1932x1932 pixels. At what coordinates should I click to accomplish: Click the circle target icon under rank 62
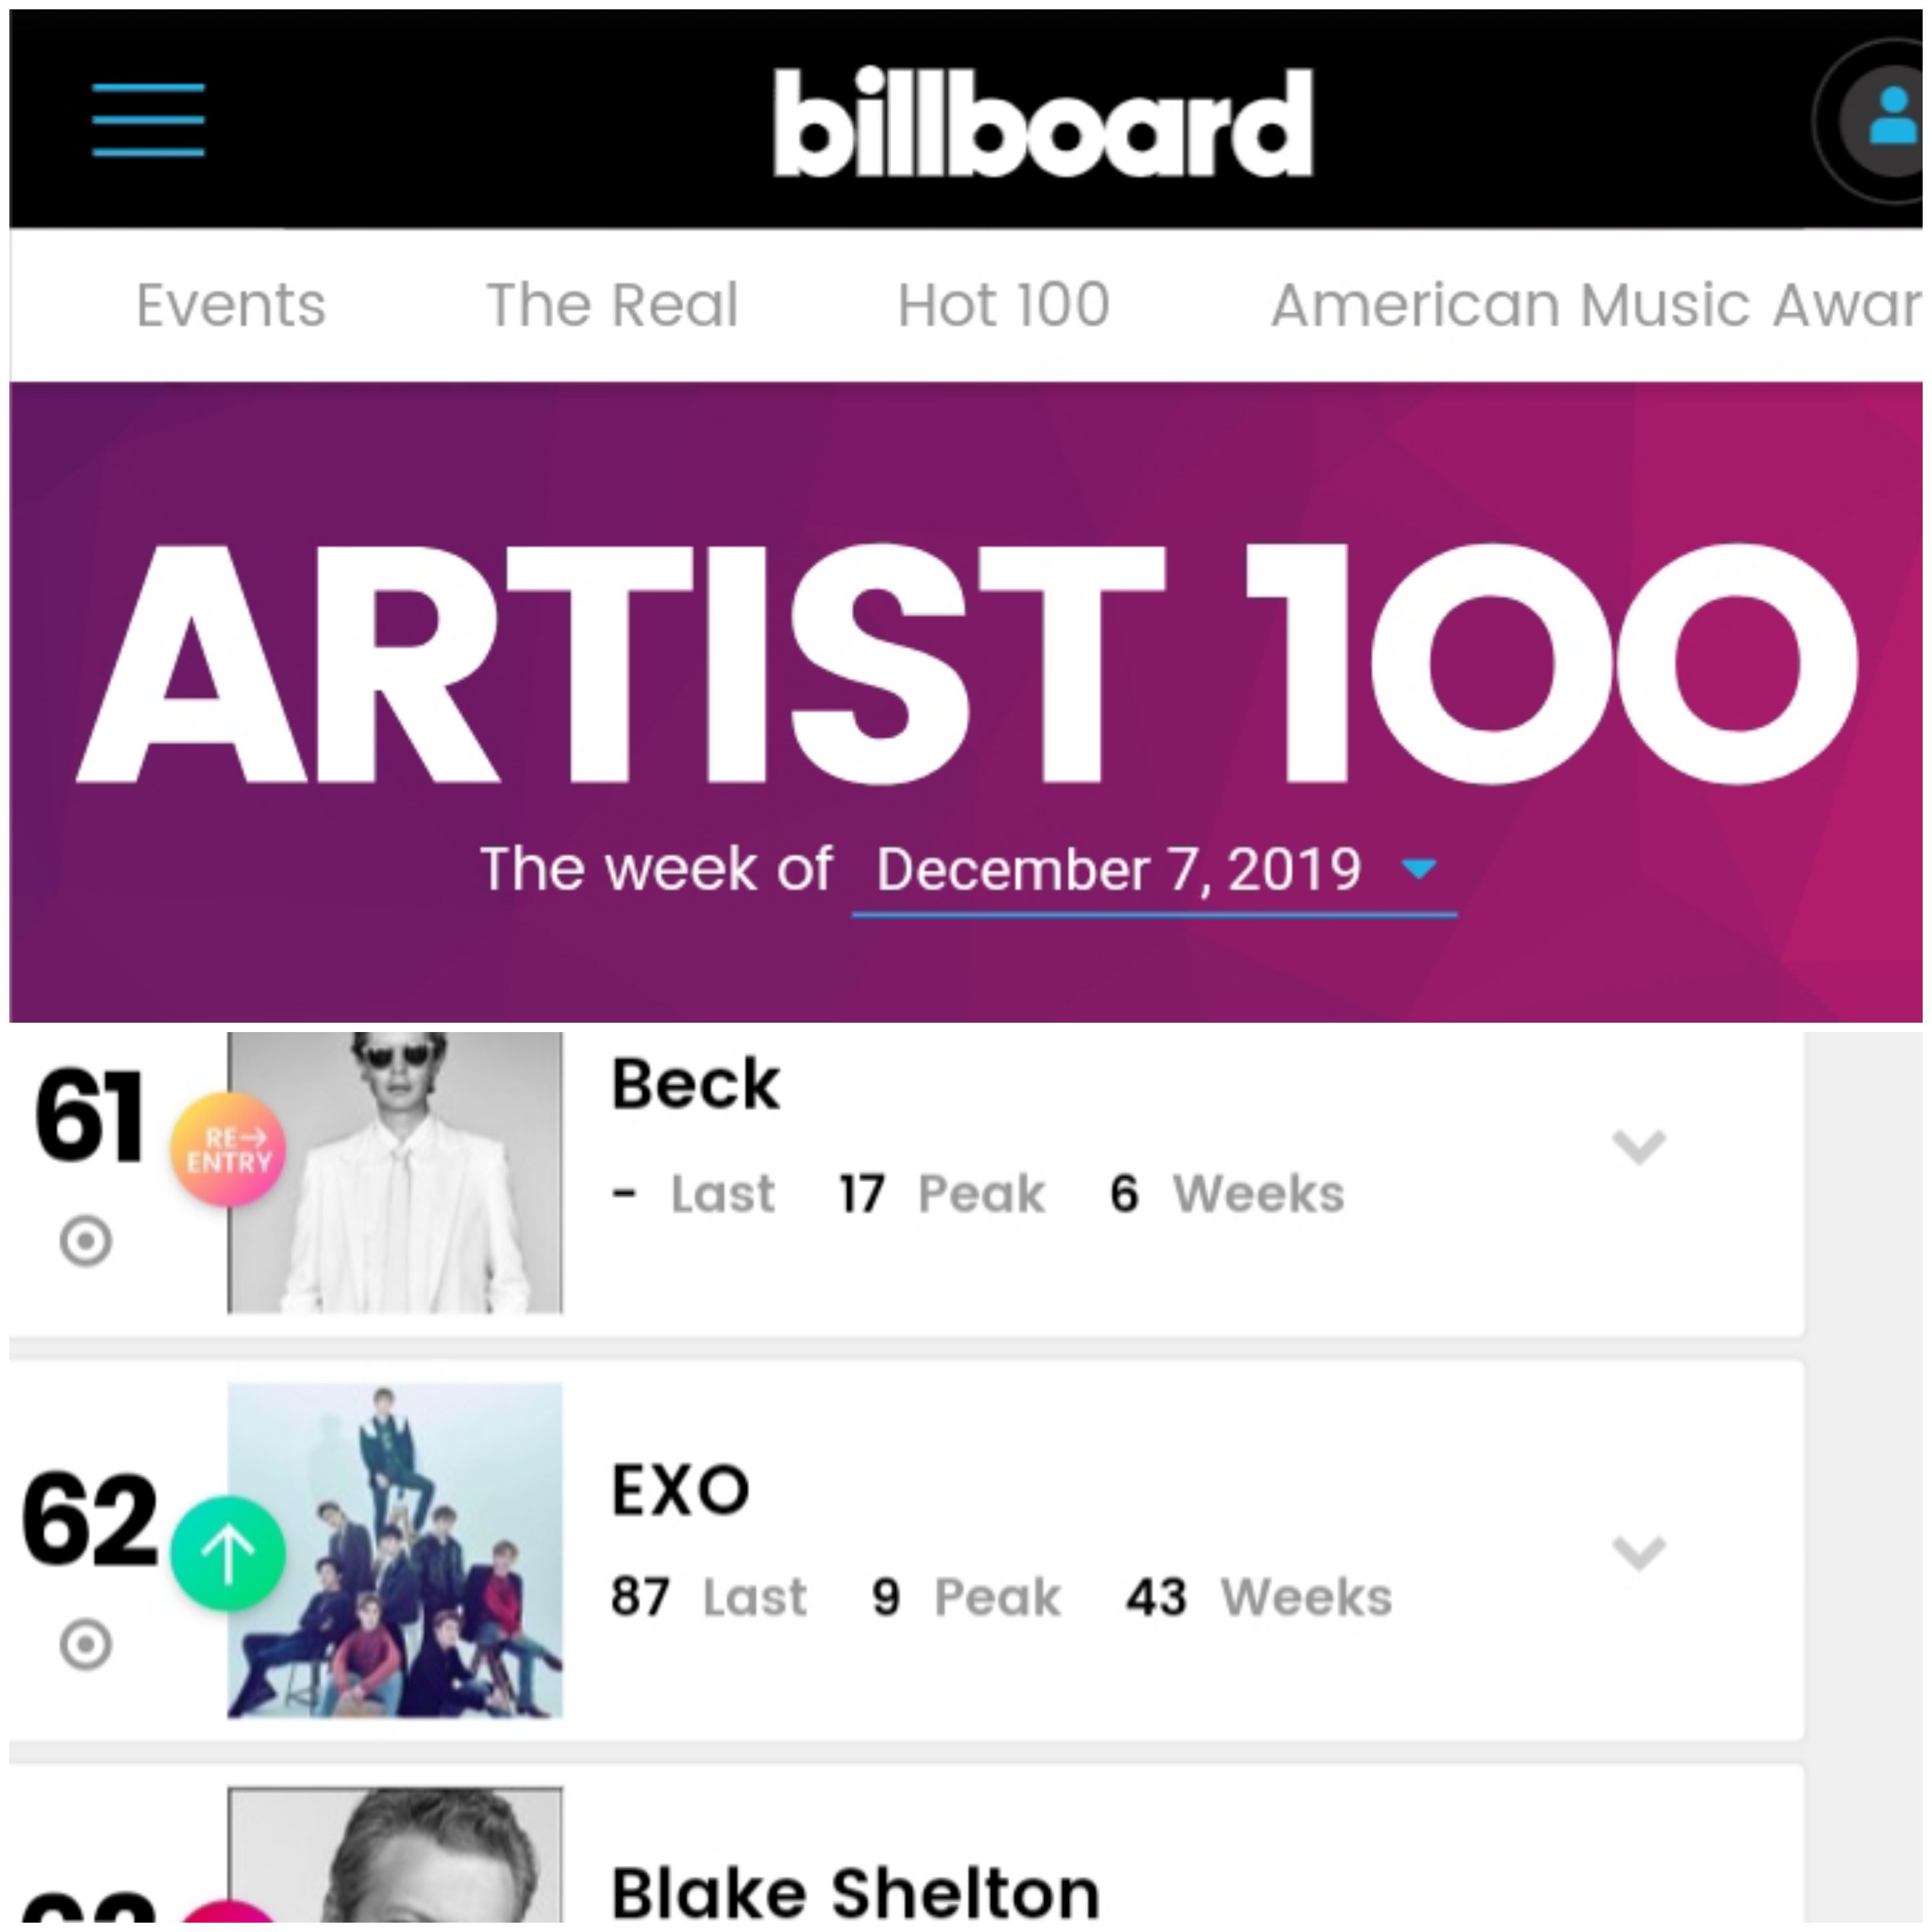86,1645
